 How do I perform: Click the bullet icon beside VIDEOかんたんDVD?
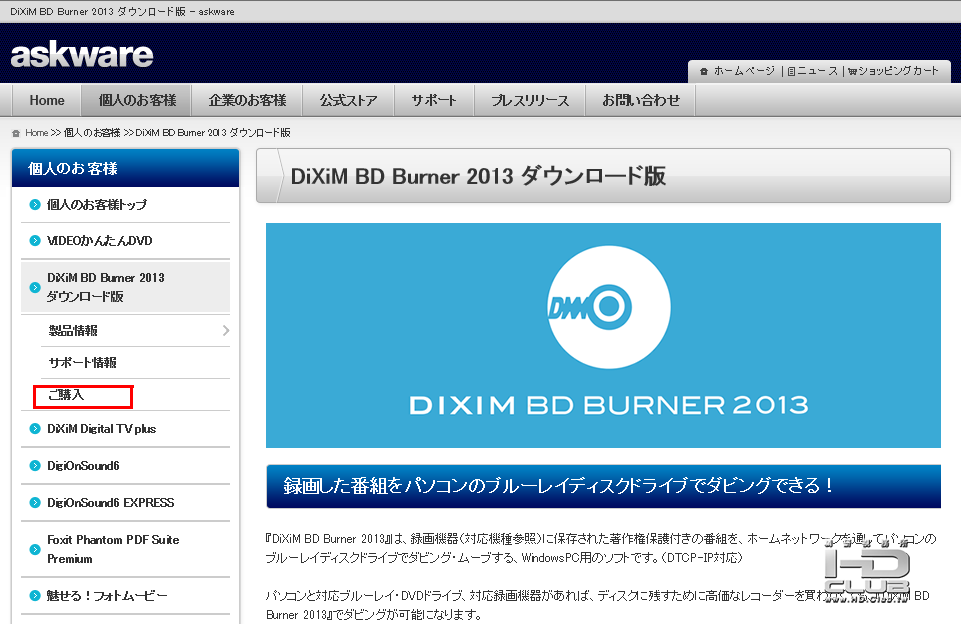[x=35, y=241]
